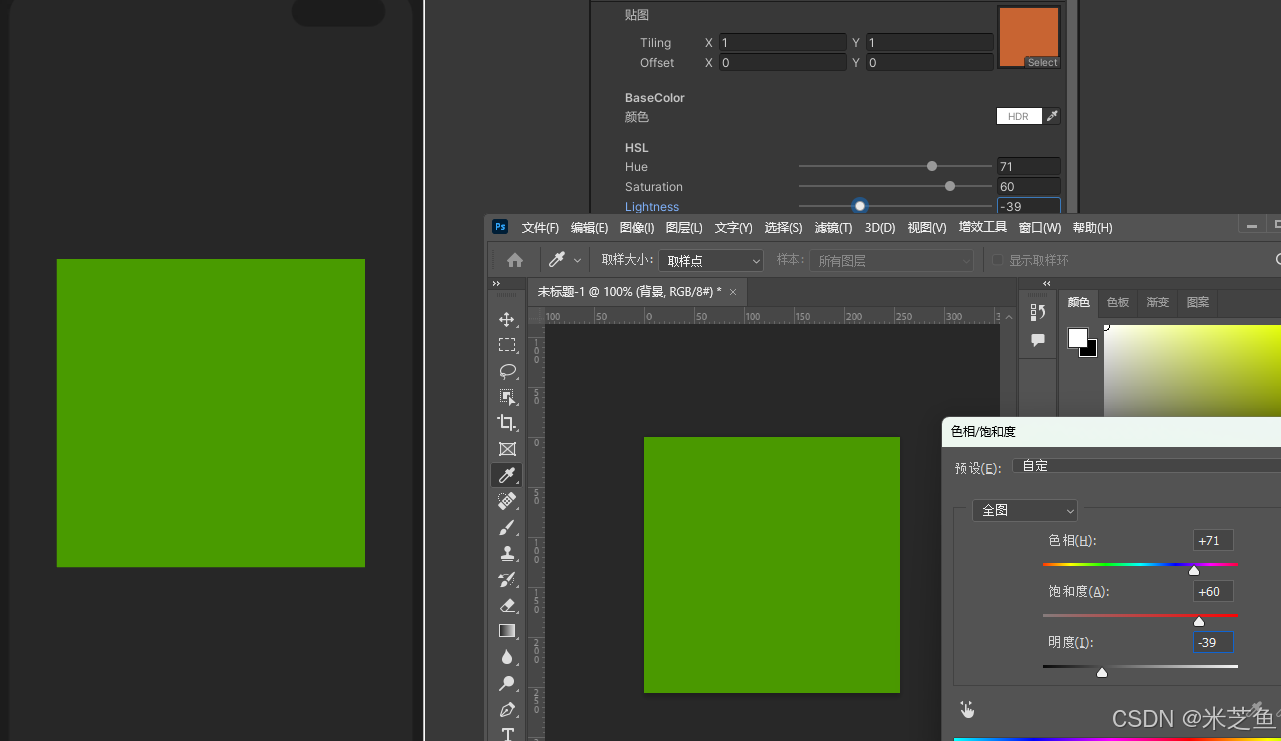This screenshot has height=741, width=1281.
Task: Click the 饱和度 saturation slider handle
Action: point(1199,621)
